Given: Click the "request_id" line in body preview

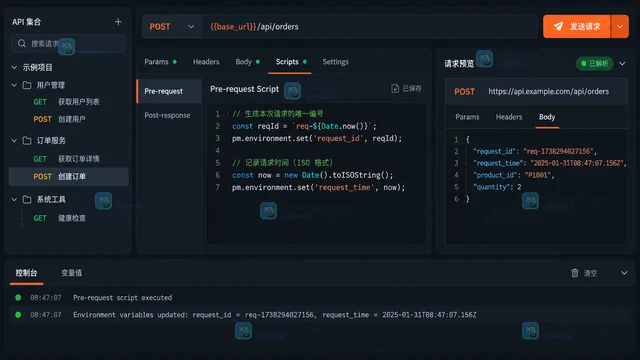Looking at the screenshot, I should 535,151.
